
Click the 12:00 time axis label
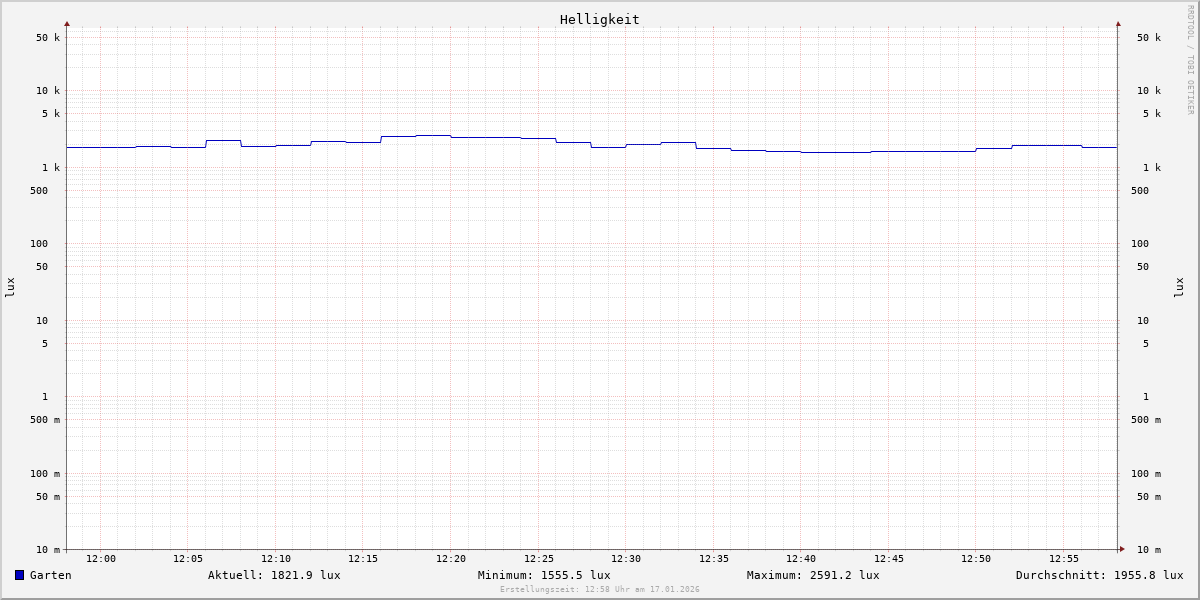[x=101, y=559]
